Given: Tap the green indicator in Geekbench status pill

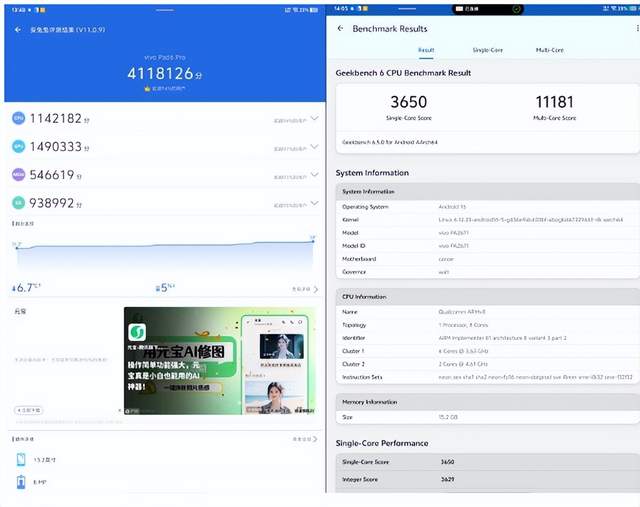Looking at the screenshot, I should pos(516,9).
